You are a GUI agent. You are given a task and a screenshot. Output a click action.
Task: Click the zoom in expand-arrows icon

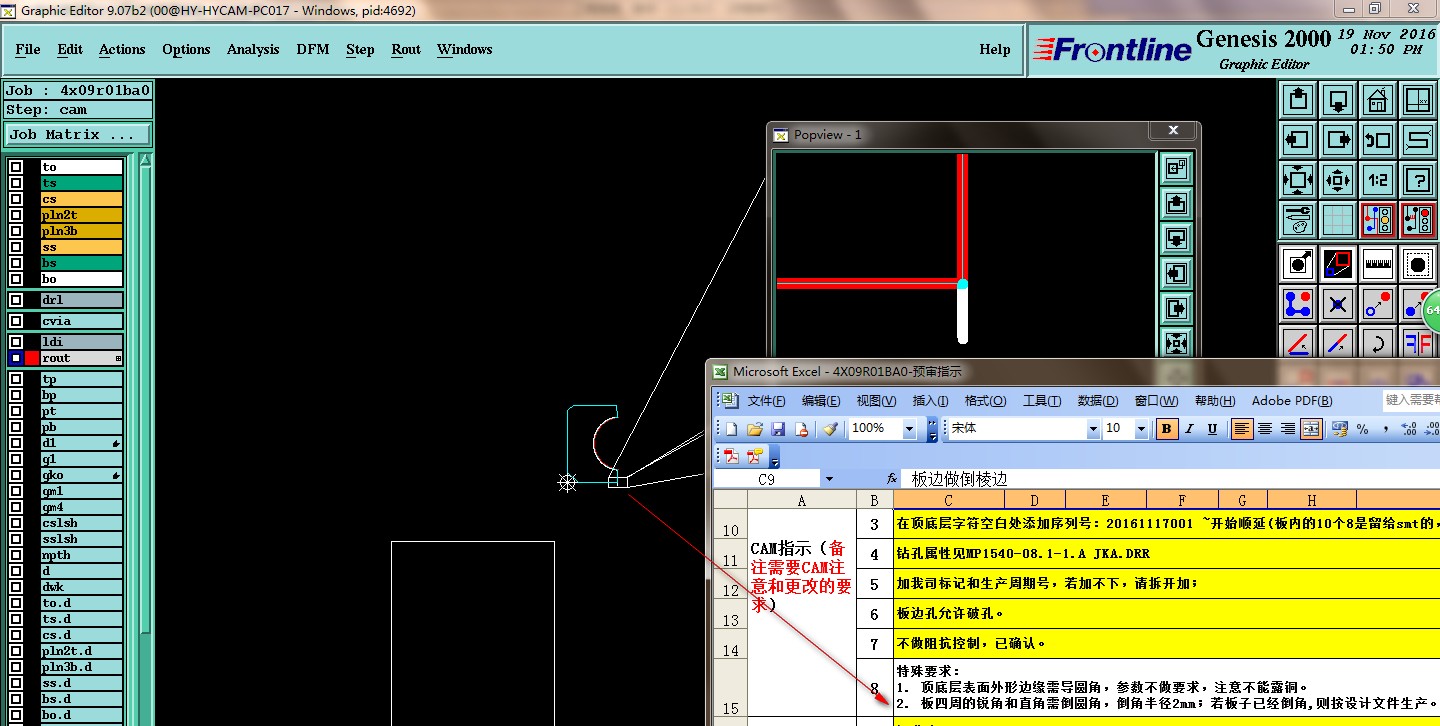point(1298,180)
